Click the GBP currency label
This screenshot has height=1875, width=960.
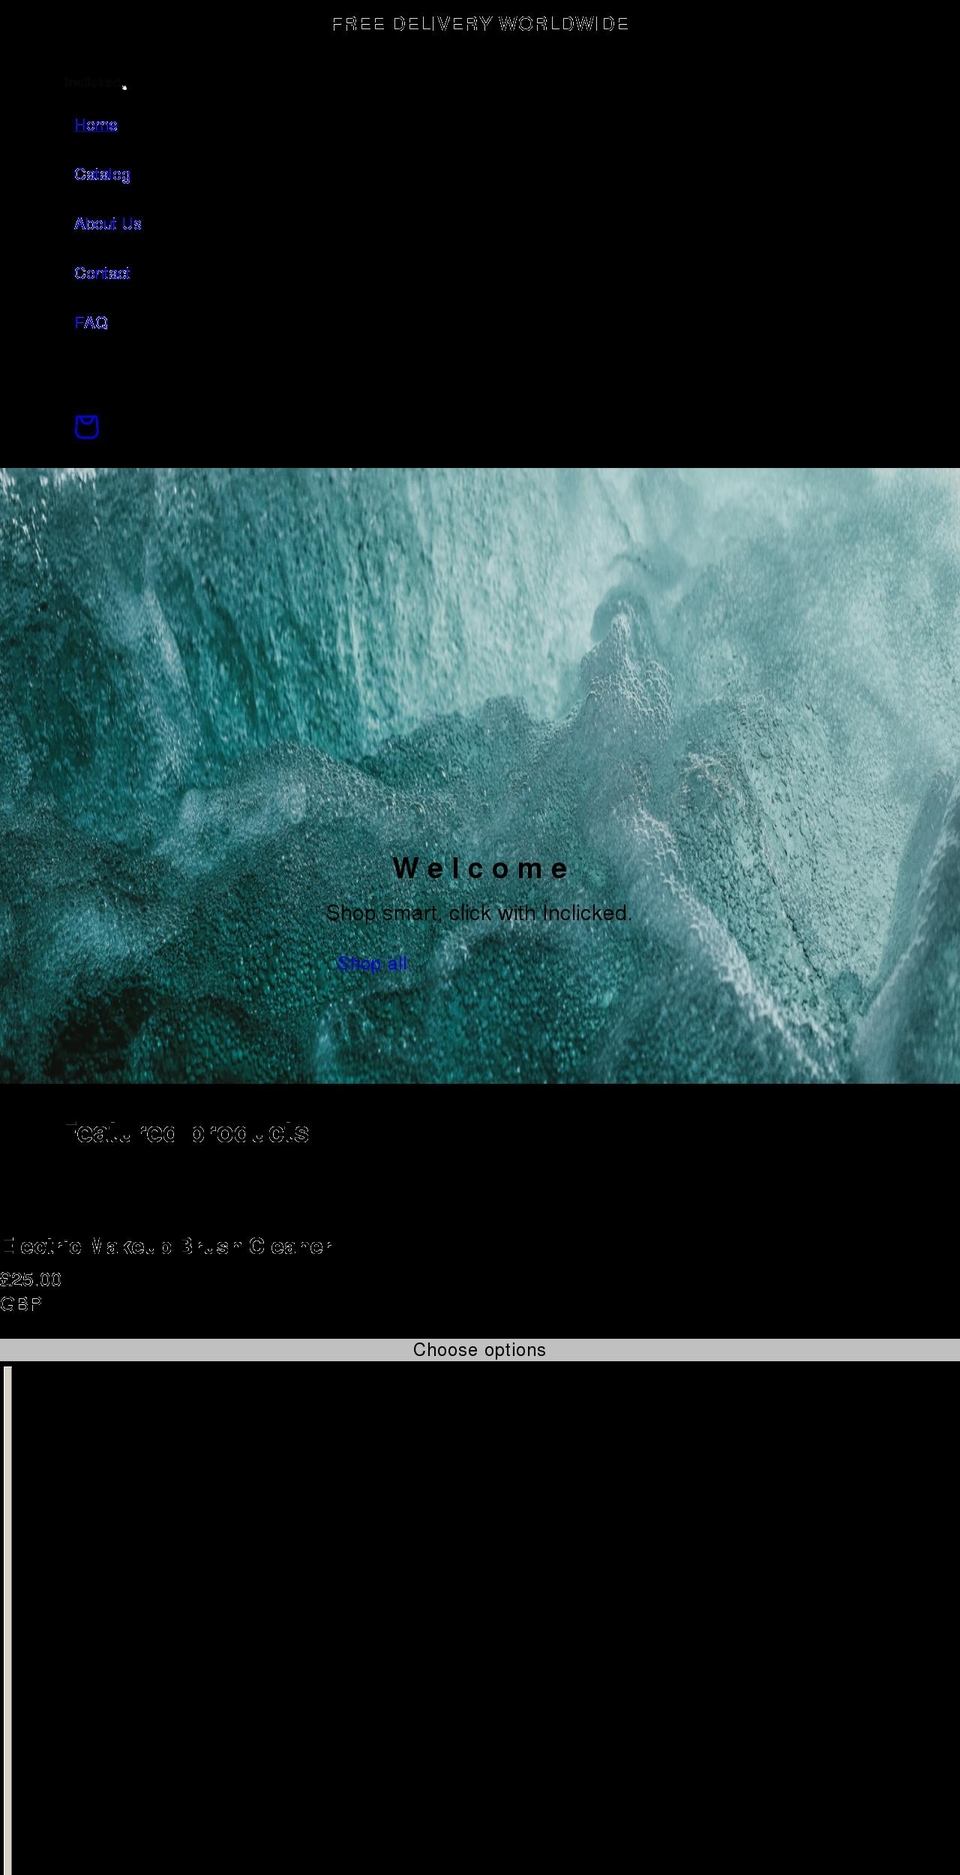pyautogui.click(x=21, y=1304)
